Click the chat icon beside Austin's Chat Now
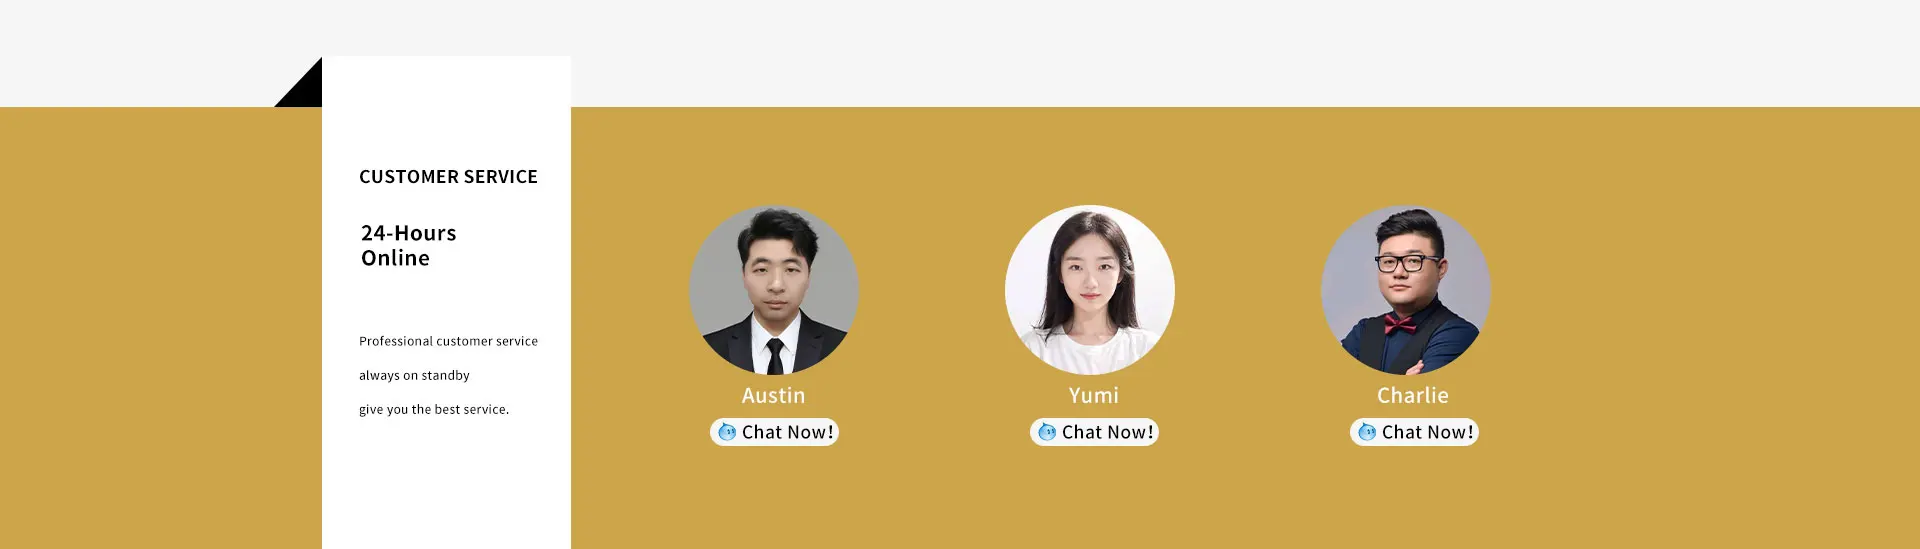 727,432
